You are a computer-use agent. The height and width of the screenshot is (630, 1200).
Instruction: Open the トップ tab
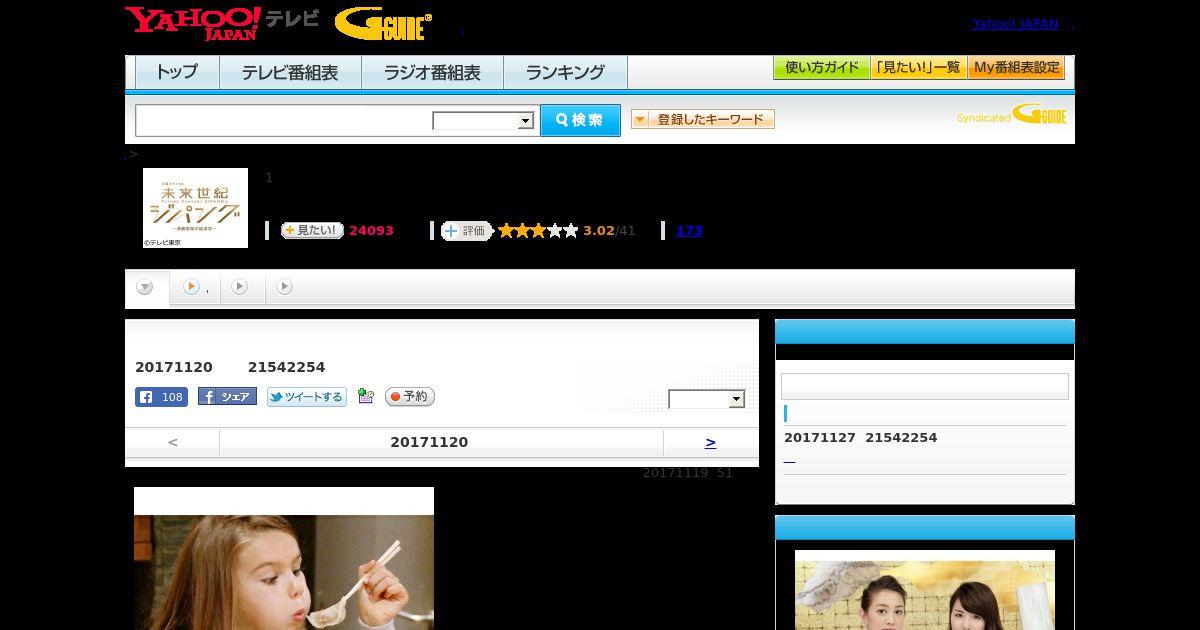pyautogui.click(x=177, y=72)
